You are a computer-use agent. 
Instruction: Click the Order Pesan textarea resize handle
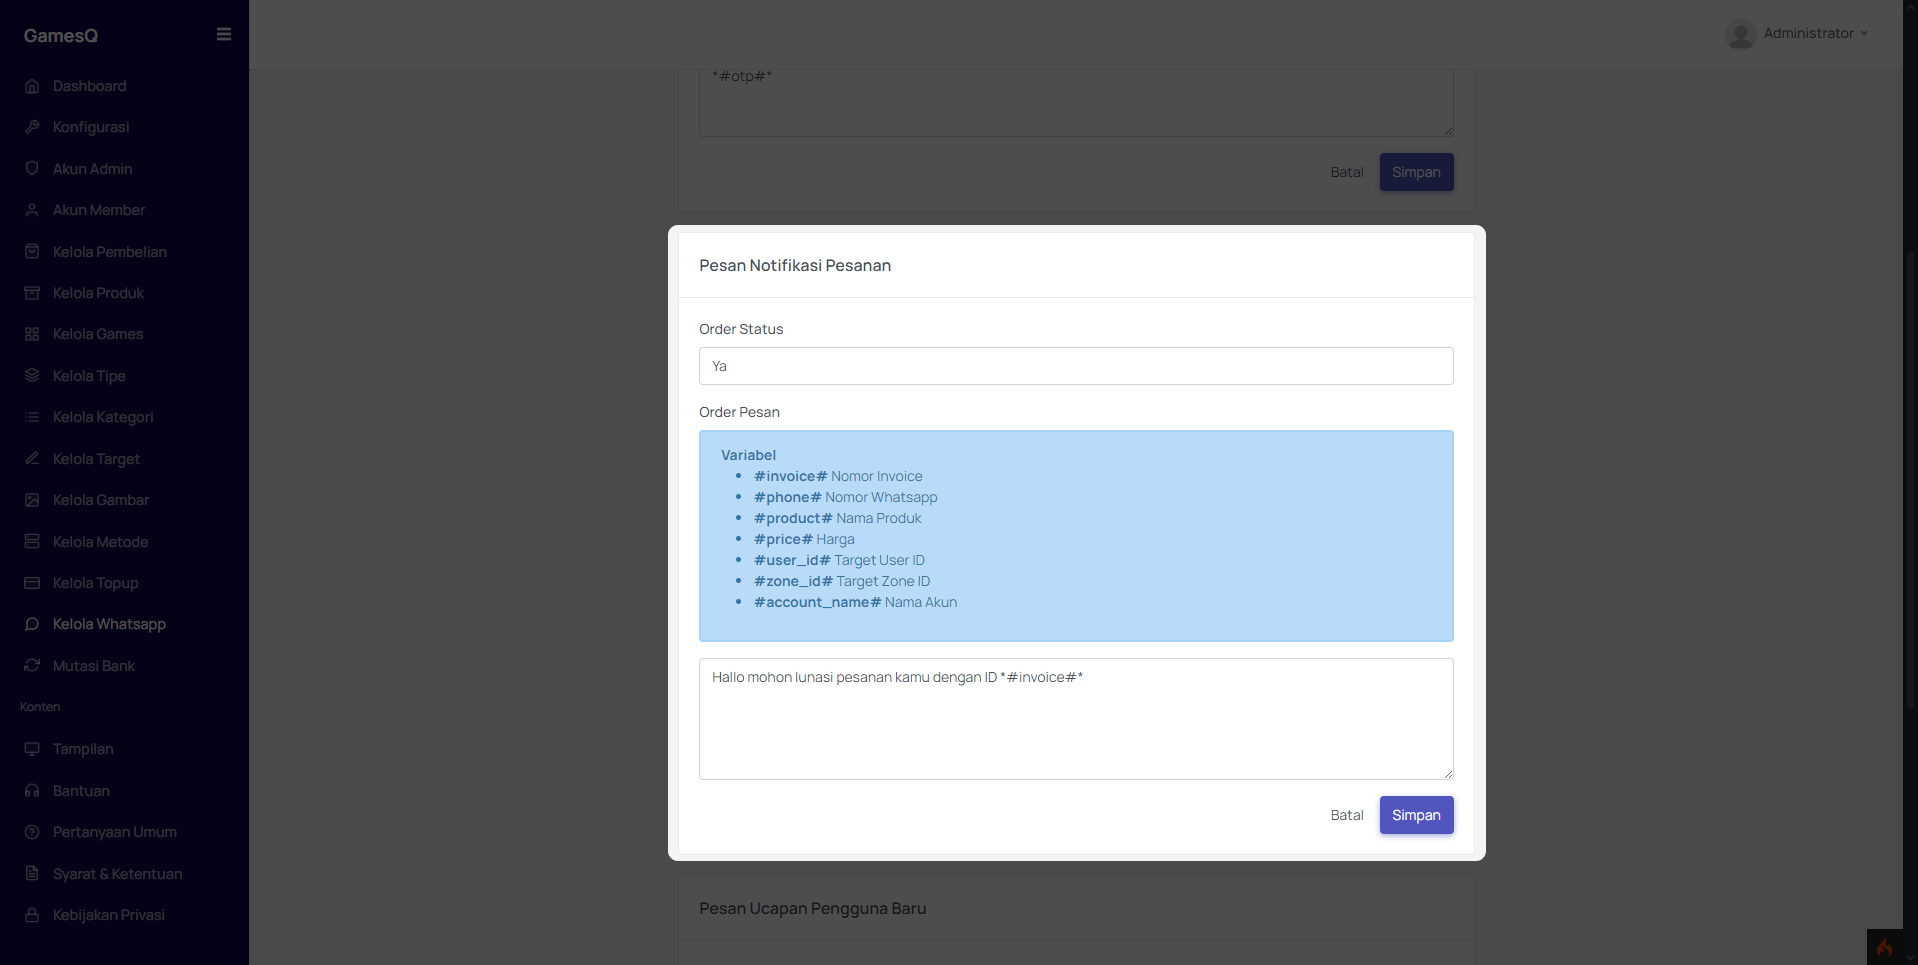1447,773
